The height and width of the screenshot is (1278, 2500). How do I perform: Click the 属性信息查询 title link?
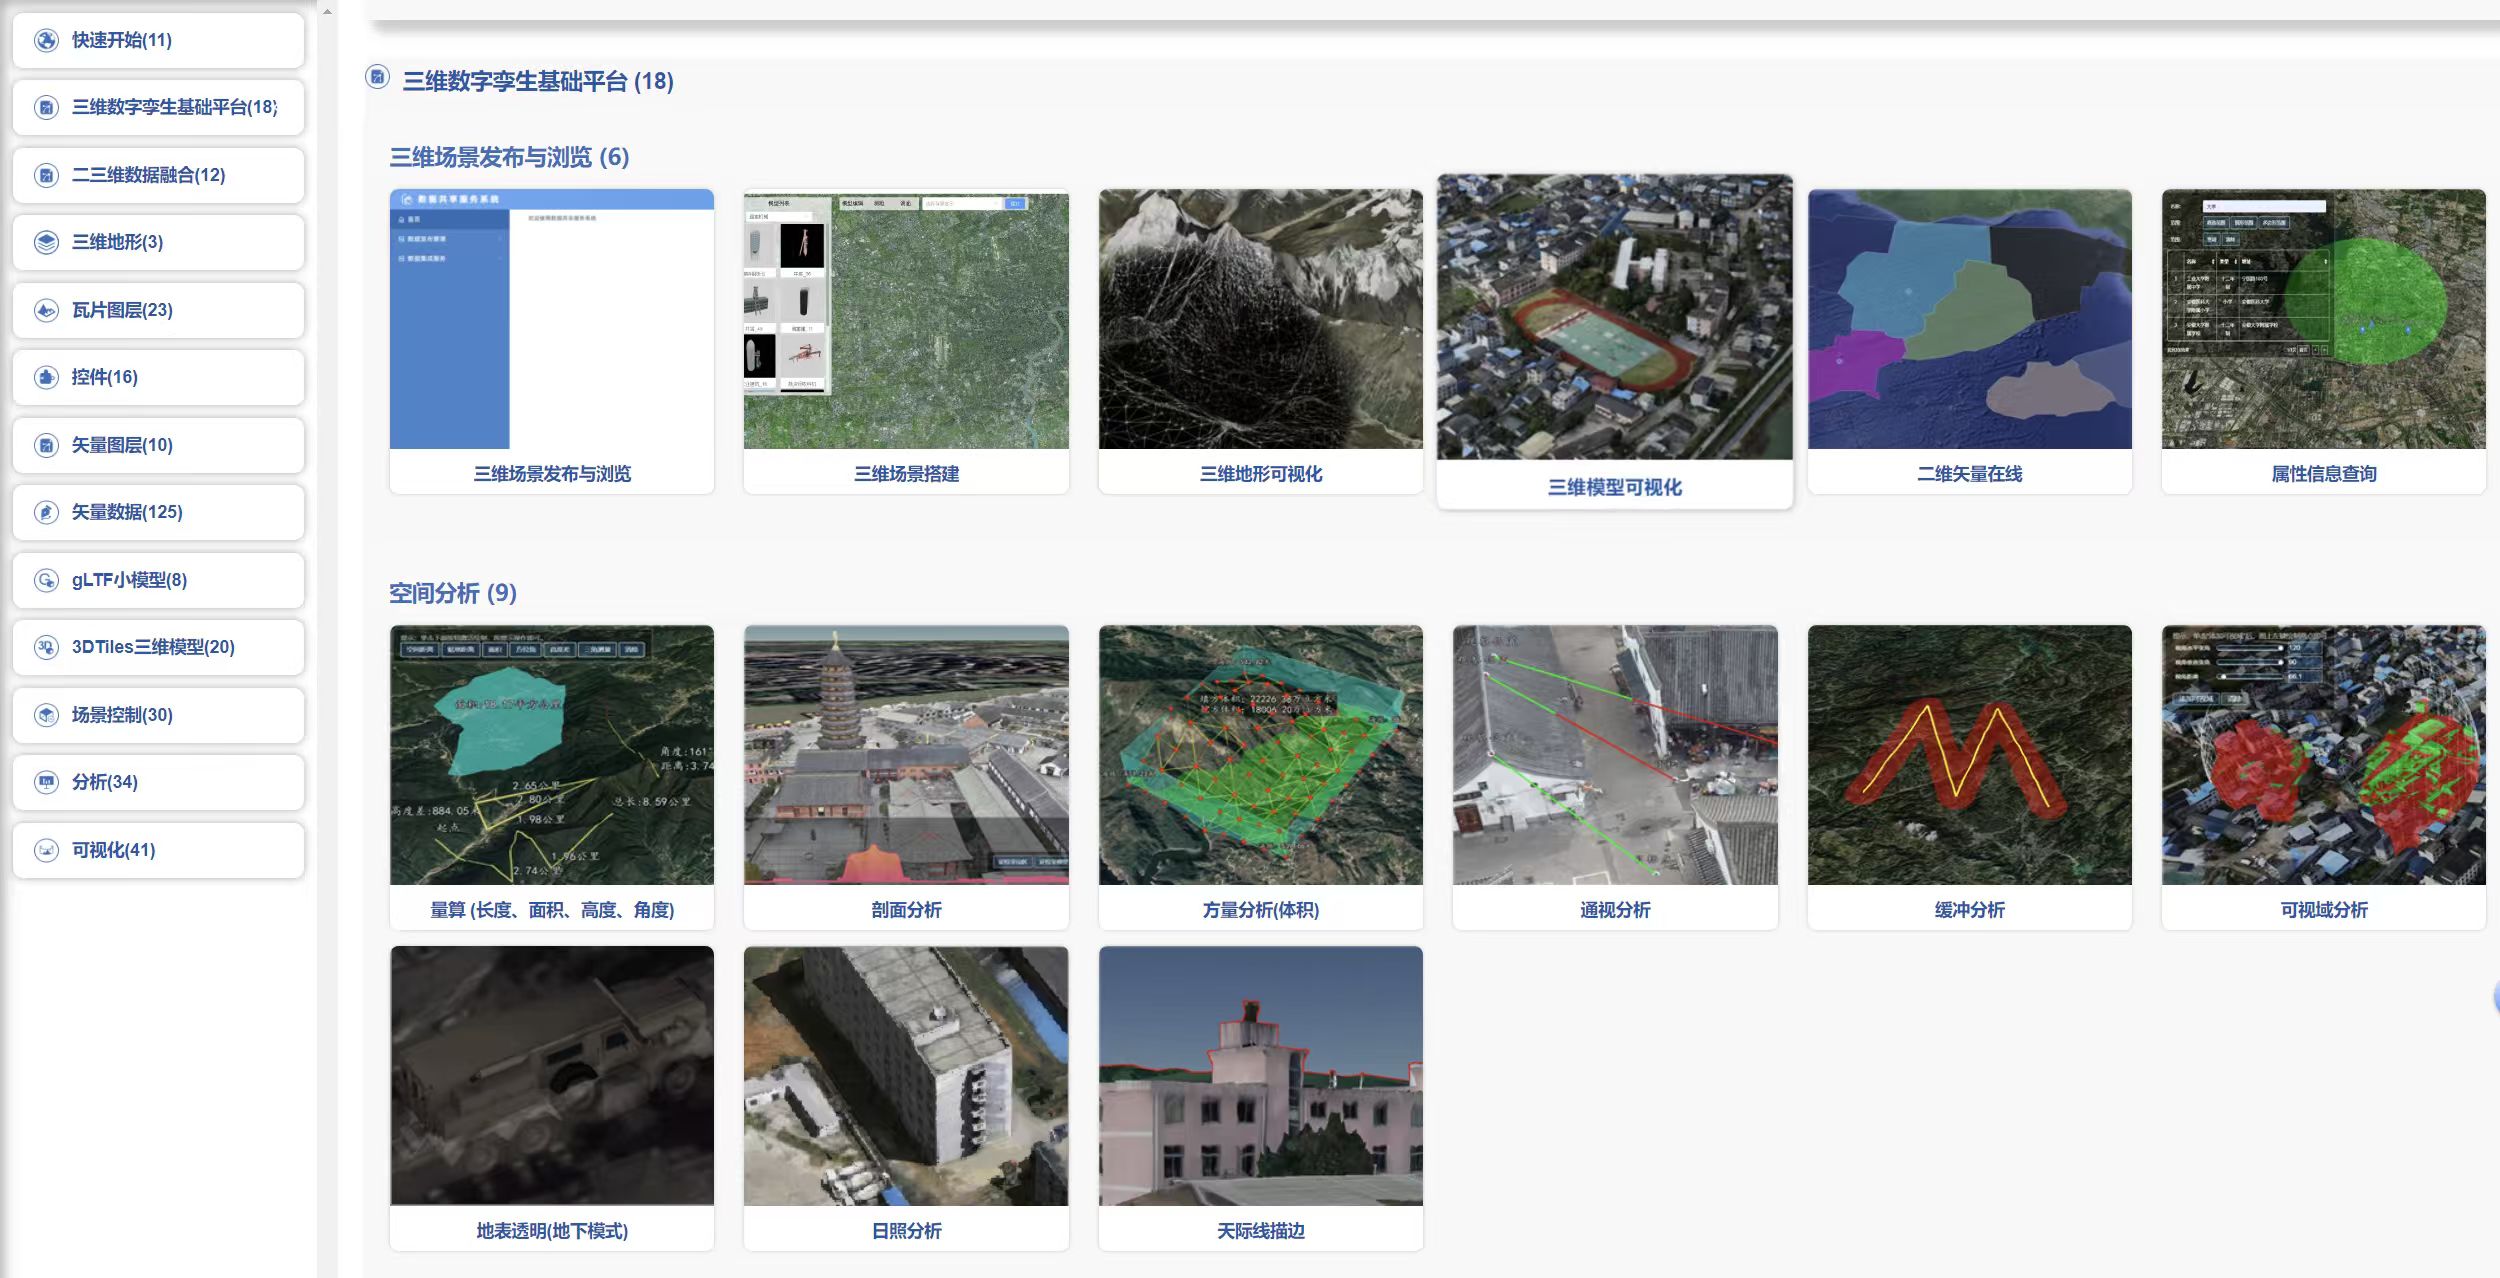click(2323, 474)
